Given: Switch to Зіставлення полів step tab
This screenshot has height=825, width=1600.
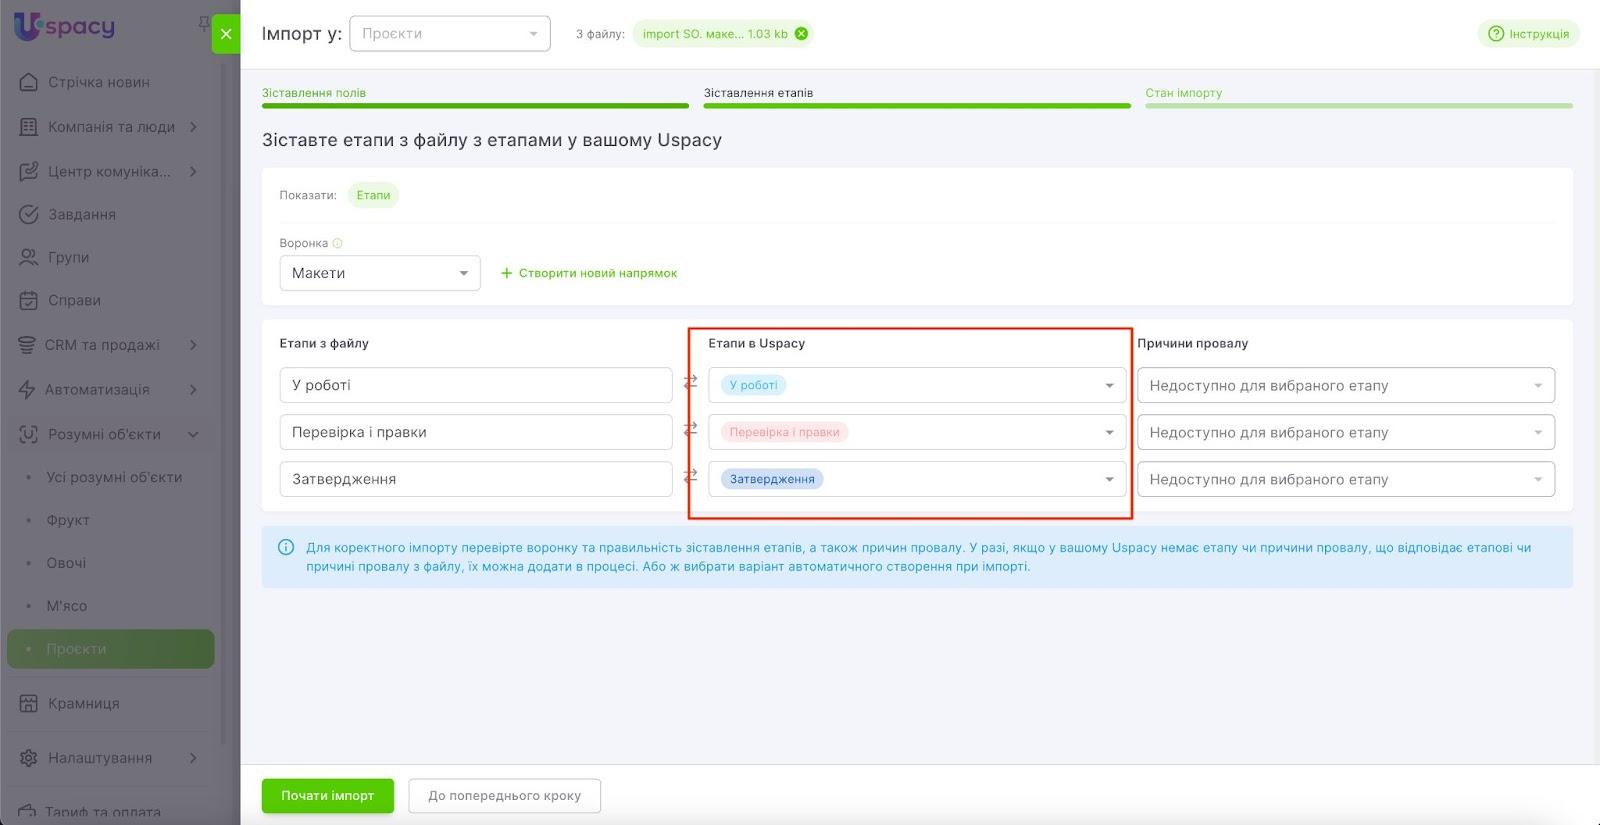Looking at the screenshot, I should [x=475, y=95].
